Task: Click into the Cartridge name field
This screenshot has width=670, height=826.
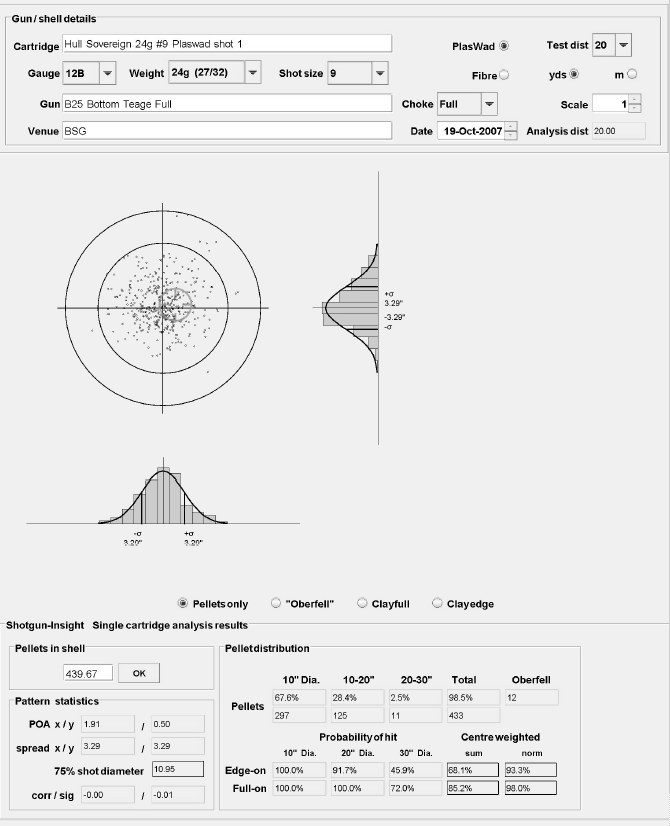Action: 226,45
